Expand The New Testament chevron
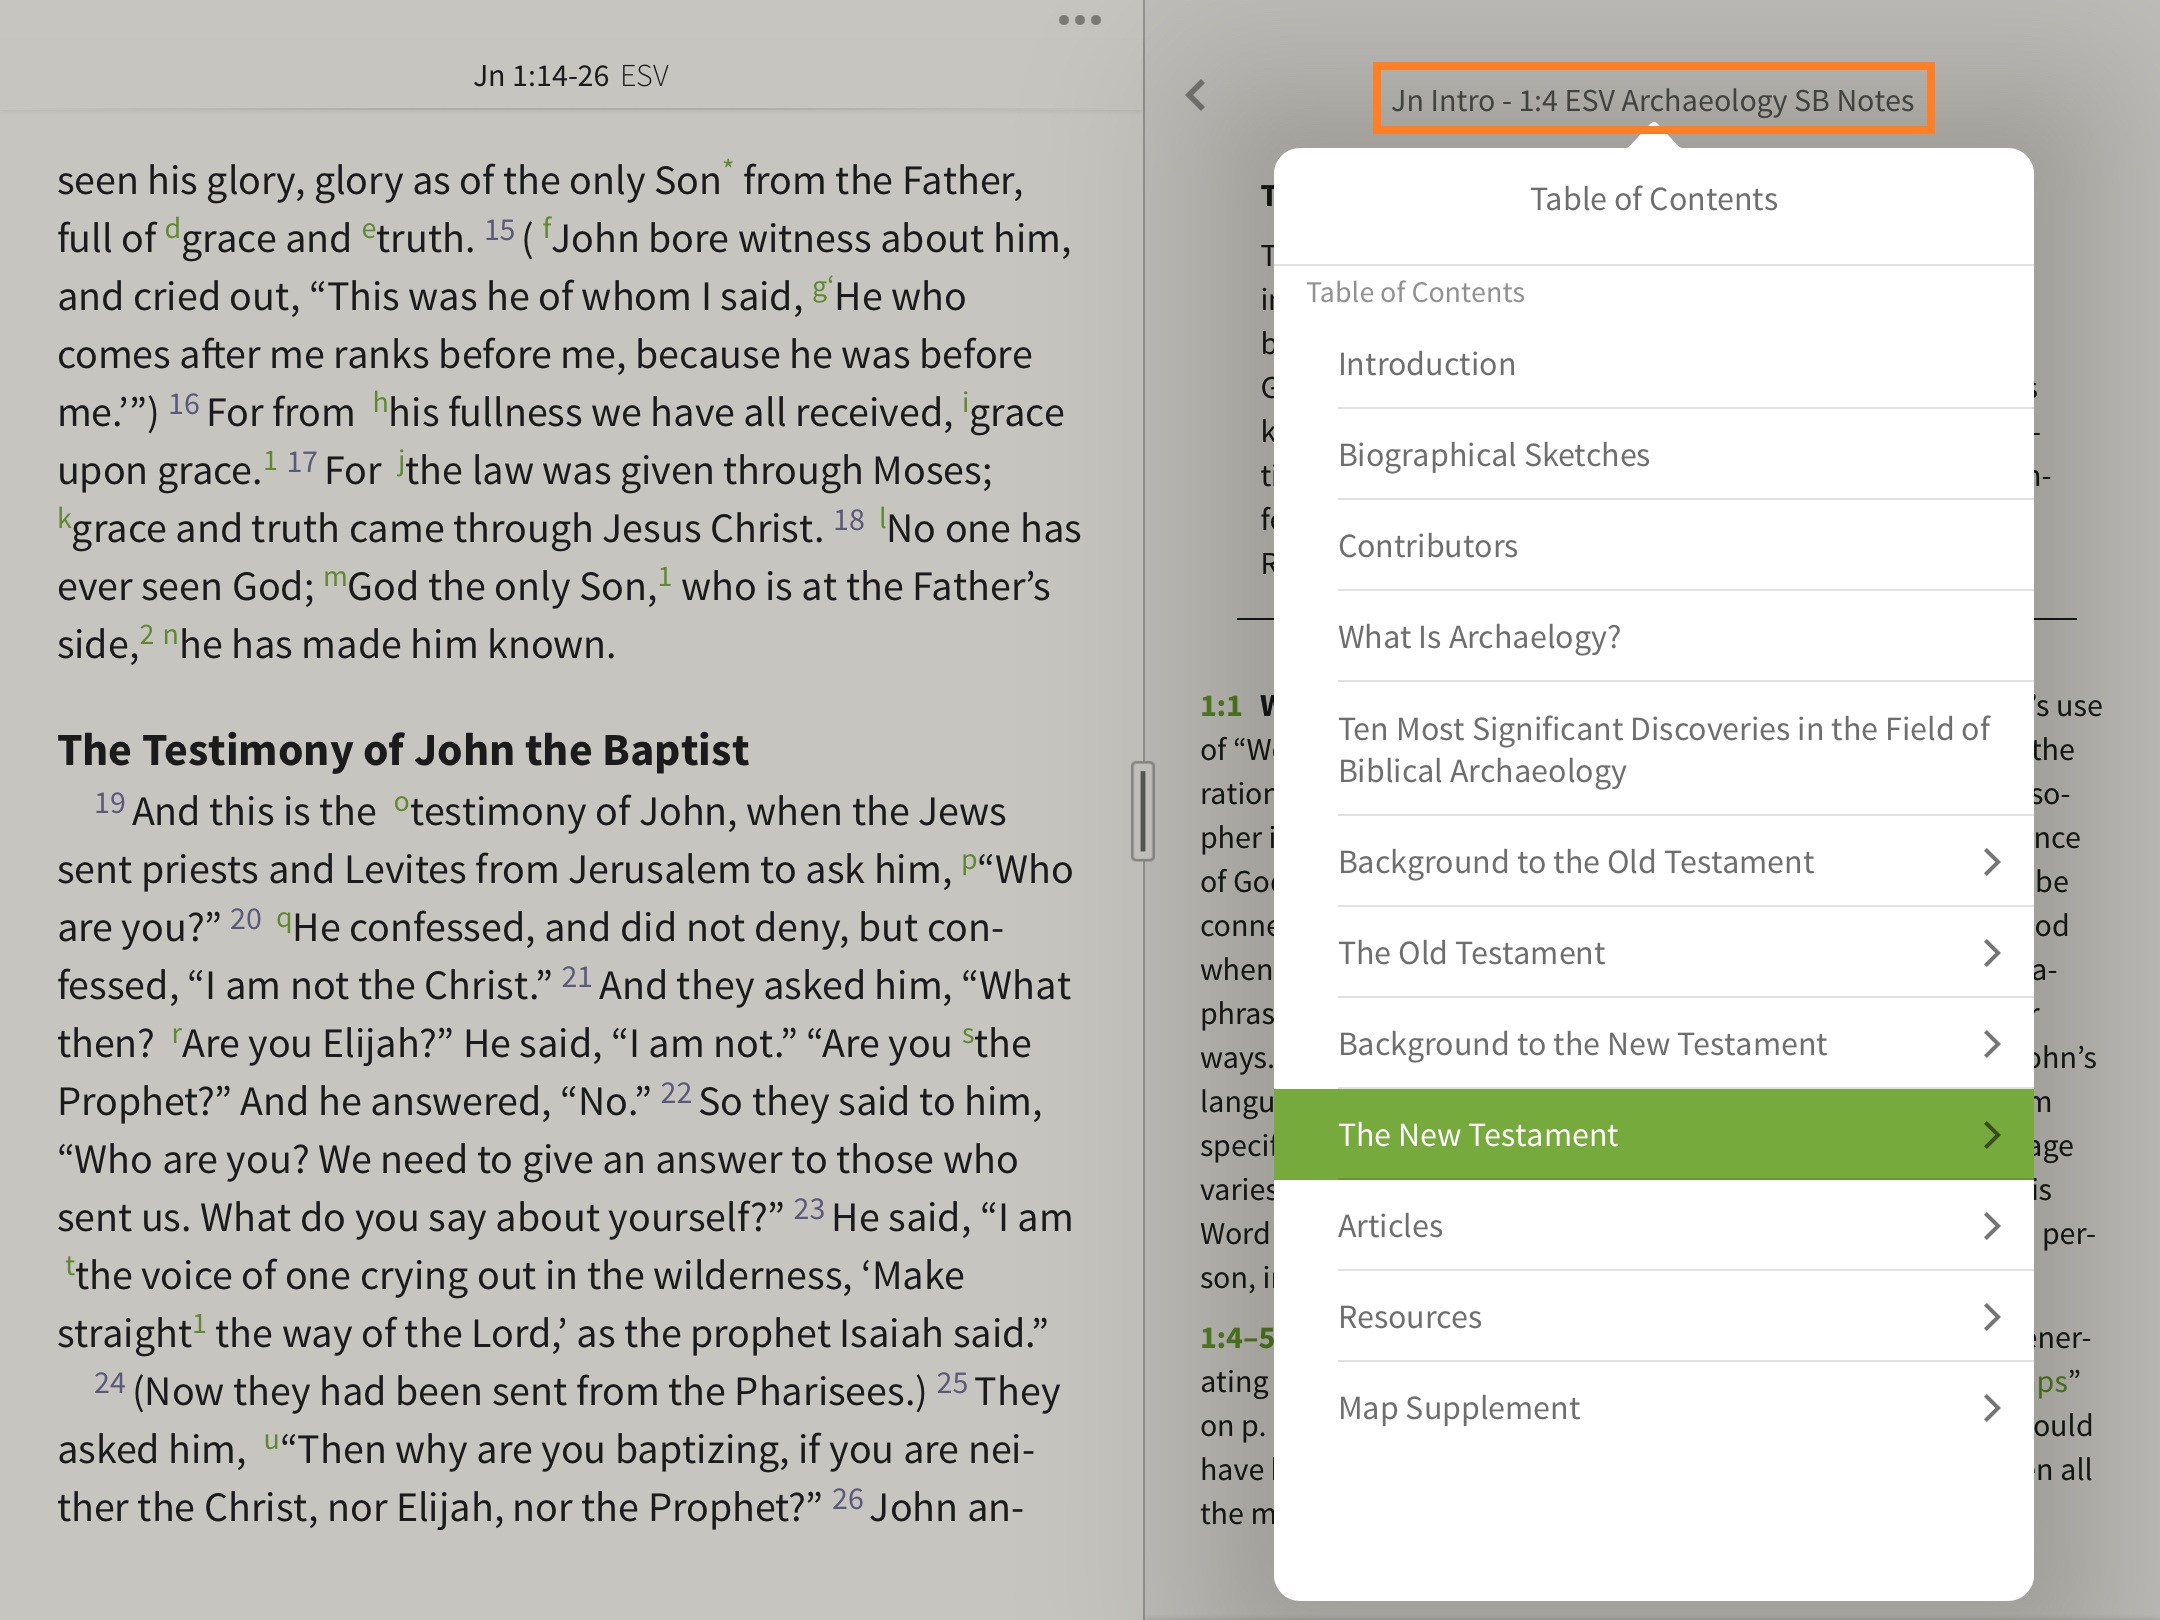 point(1992,1135)
